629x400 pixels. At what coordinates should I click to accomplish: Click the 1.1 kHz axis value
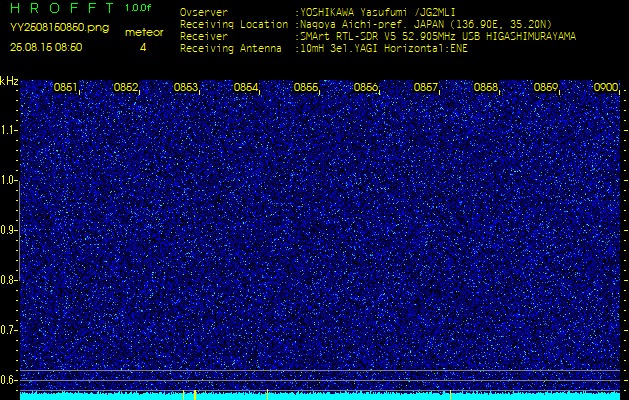8,130
